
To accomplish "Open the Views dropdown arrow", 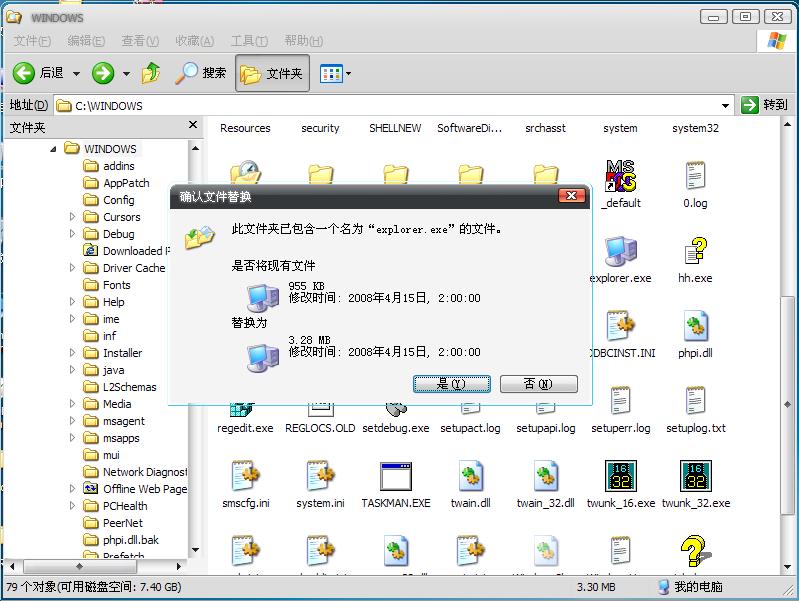I will pos(349,73).
